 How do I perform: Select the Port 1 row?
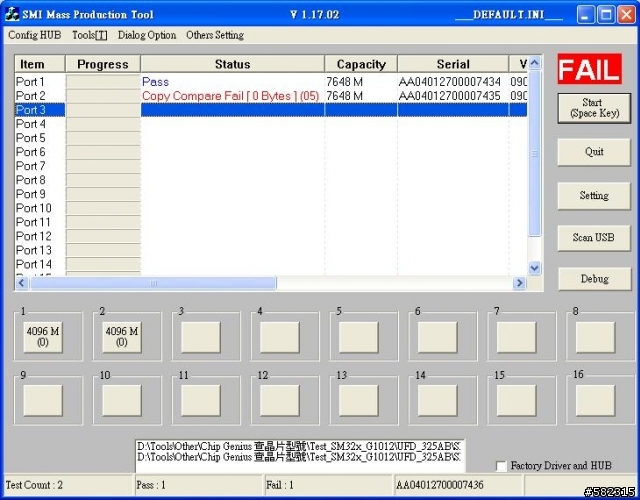[x=271, y=82]
